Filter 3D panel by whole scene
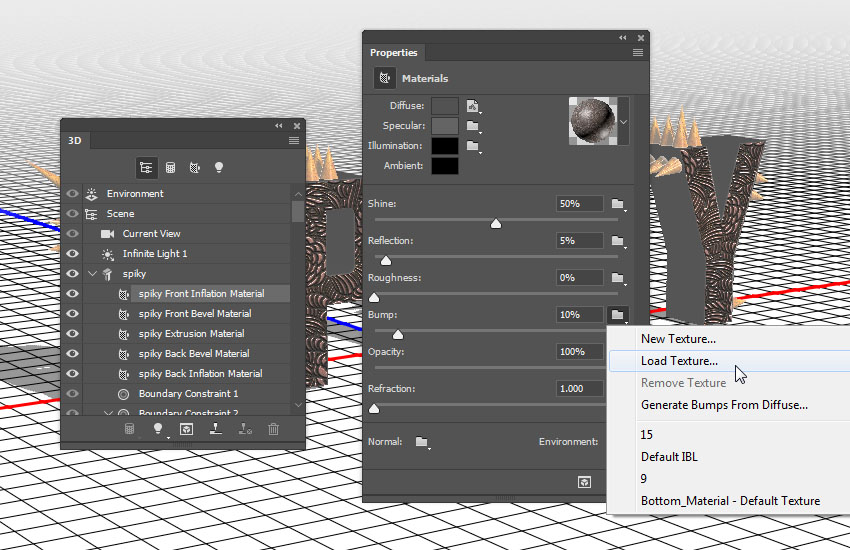The height and width of the screenshot is (551, 850). click(146, 168)
